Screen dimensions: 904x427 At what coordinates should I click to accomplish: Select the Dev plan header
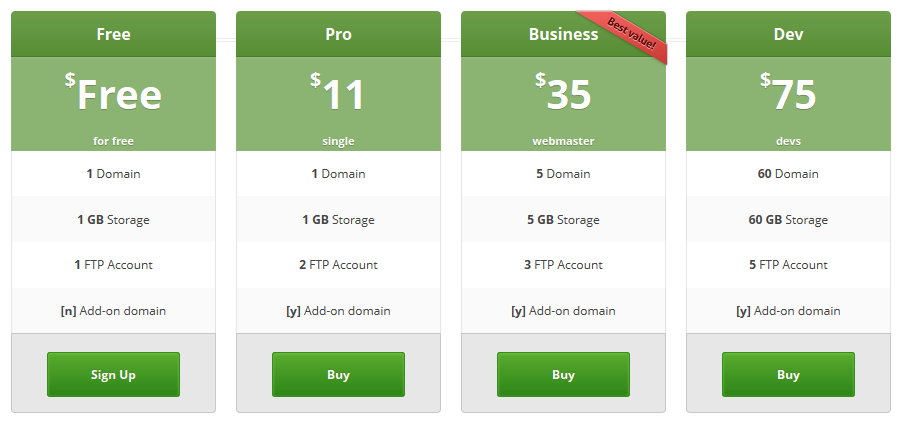click(x=788, y=34)
